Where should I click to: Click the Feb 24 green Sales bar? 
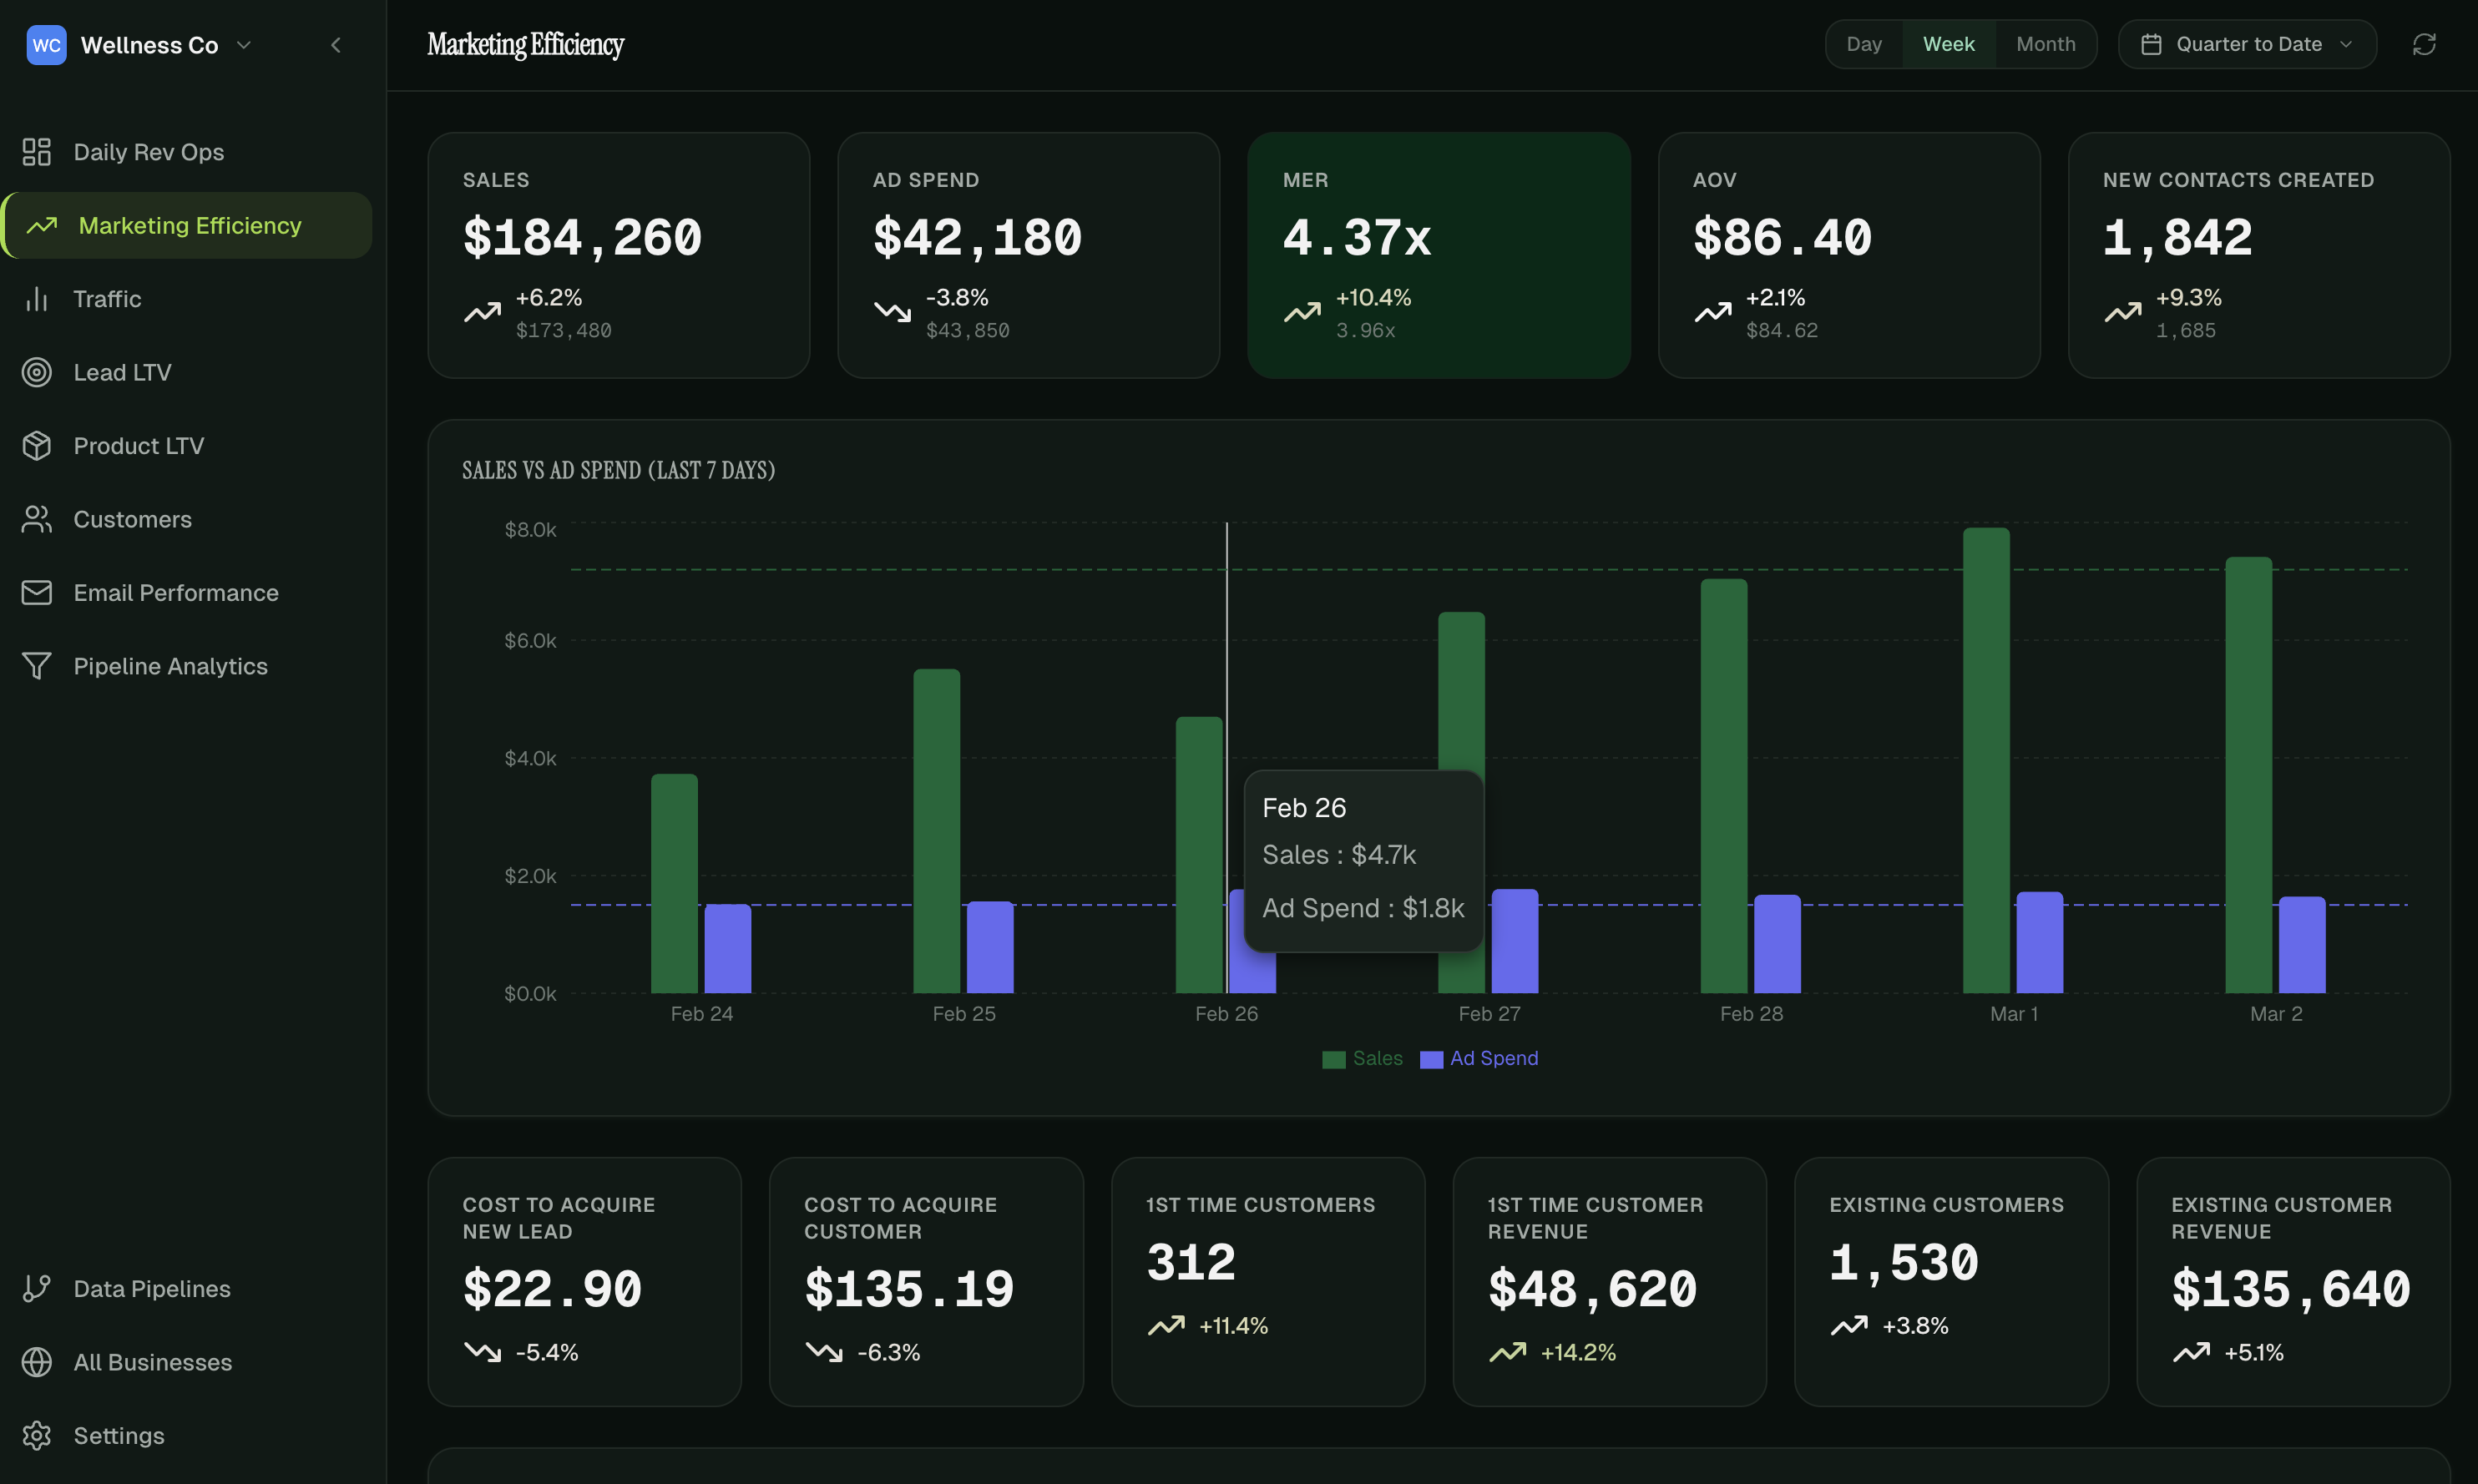pos(674,884)
